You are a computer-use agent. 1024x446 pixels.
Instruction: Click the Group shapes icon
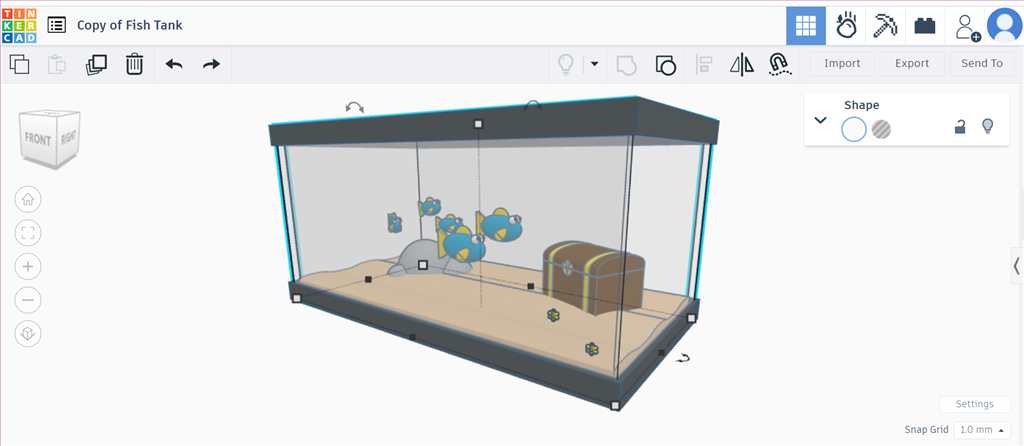coord(626,65)
